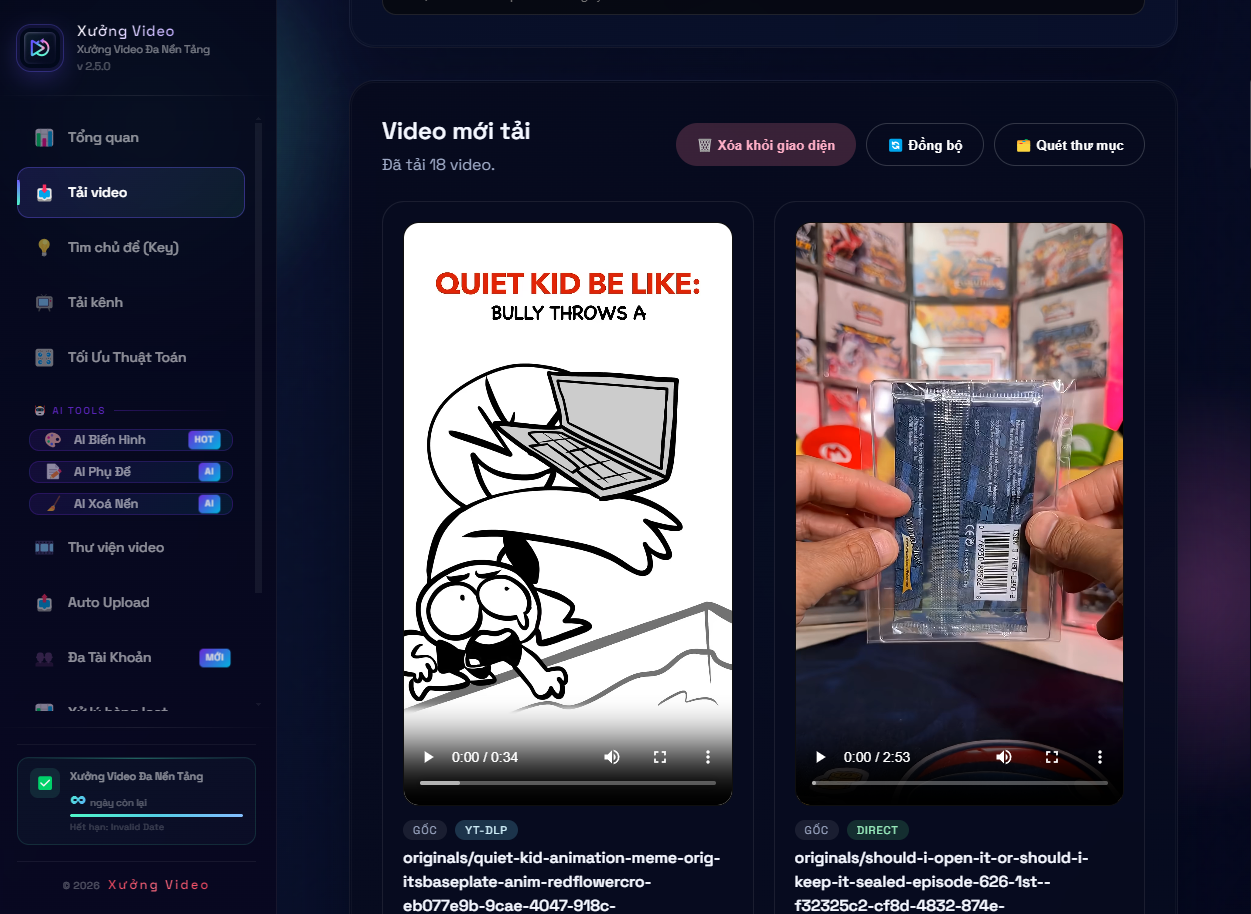Click the Tải kênh TV icon
Image resolution: width=1251 pixels, height=914 pixels.
pos(44,303)
